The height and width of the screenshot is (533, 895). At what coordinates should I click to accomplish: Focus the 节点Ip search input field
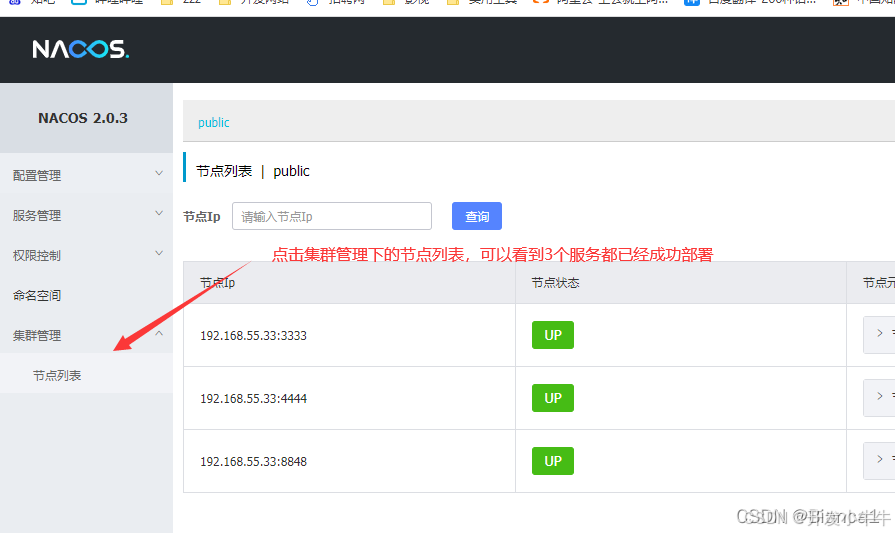[x=332, y=216]
